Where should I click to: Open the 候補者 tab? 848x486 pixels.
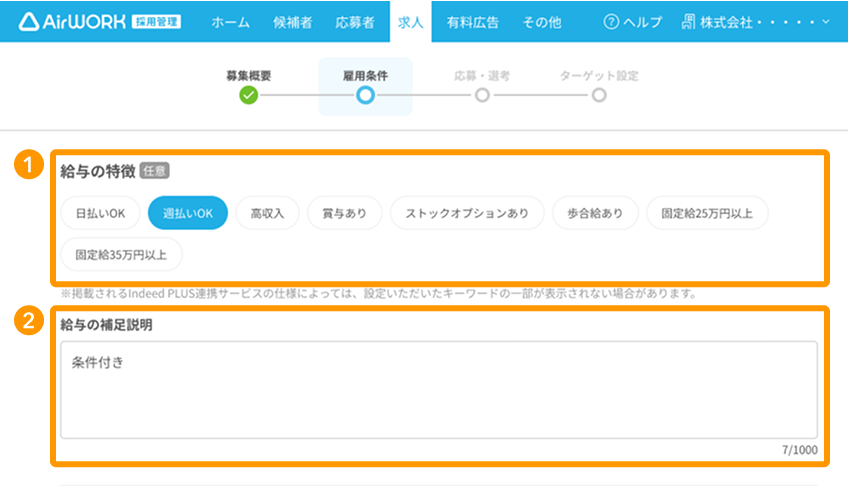(293, 22)
